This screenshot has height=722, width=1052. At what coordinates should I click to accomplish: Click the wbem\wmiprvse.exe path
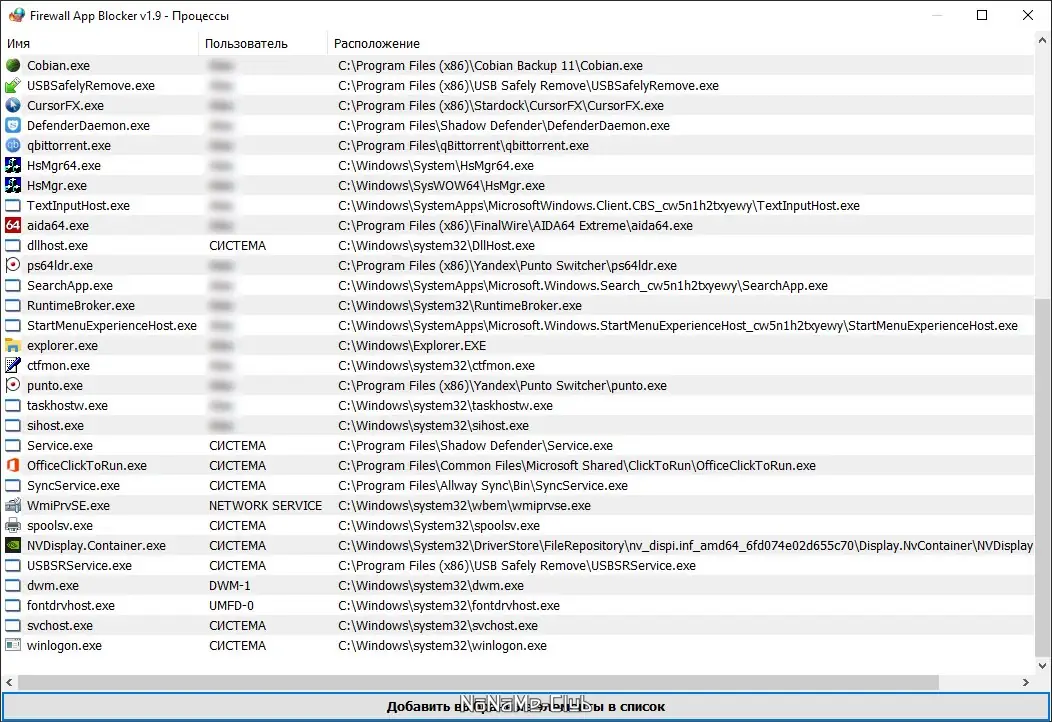click(x=464, y=505)
